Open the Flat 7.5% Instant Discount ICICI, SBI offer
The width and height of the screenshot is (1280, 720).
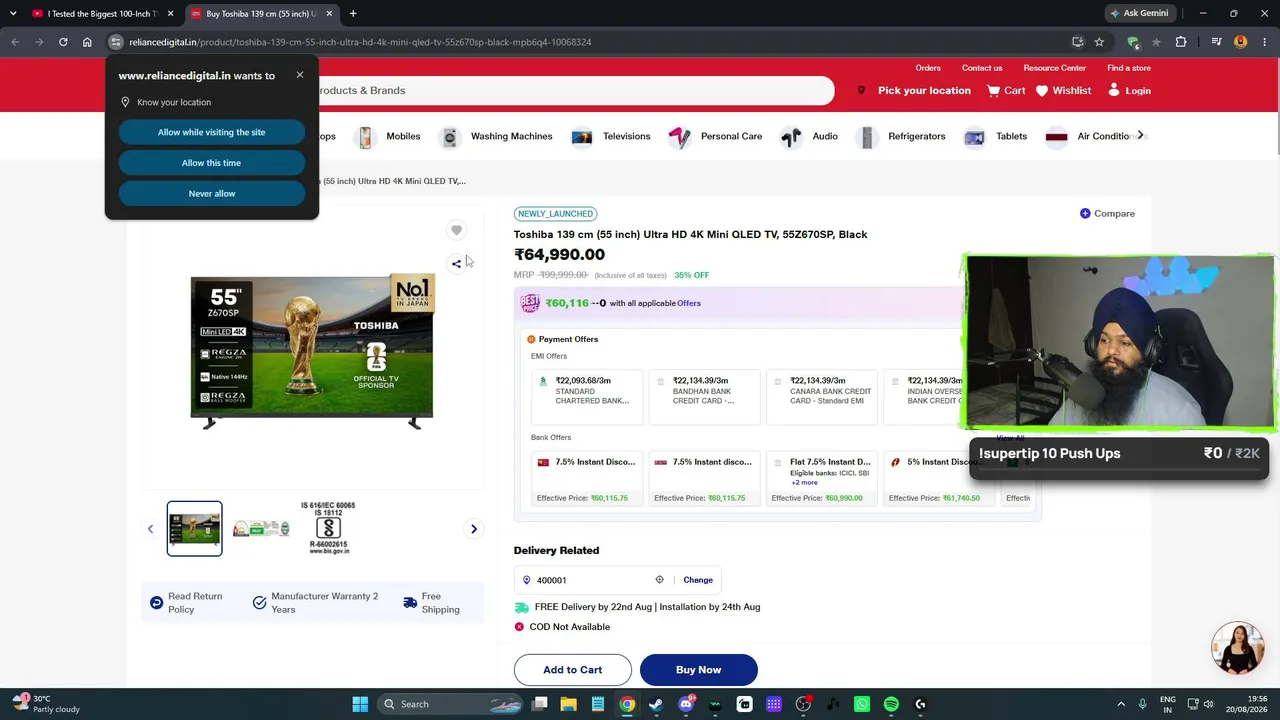pyautogui.click(x=822, y=479)
